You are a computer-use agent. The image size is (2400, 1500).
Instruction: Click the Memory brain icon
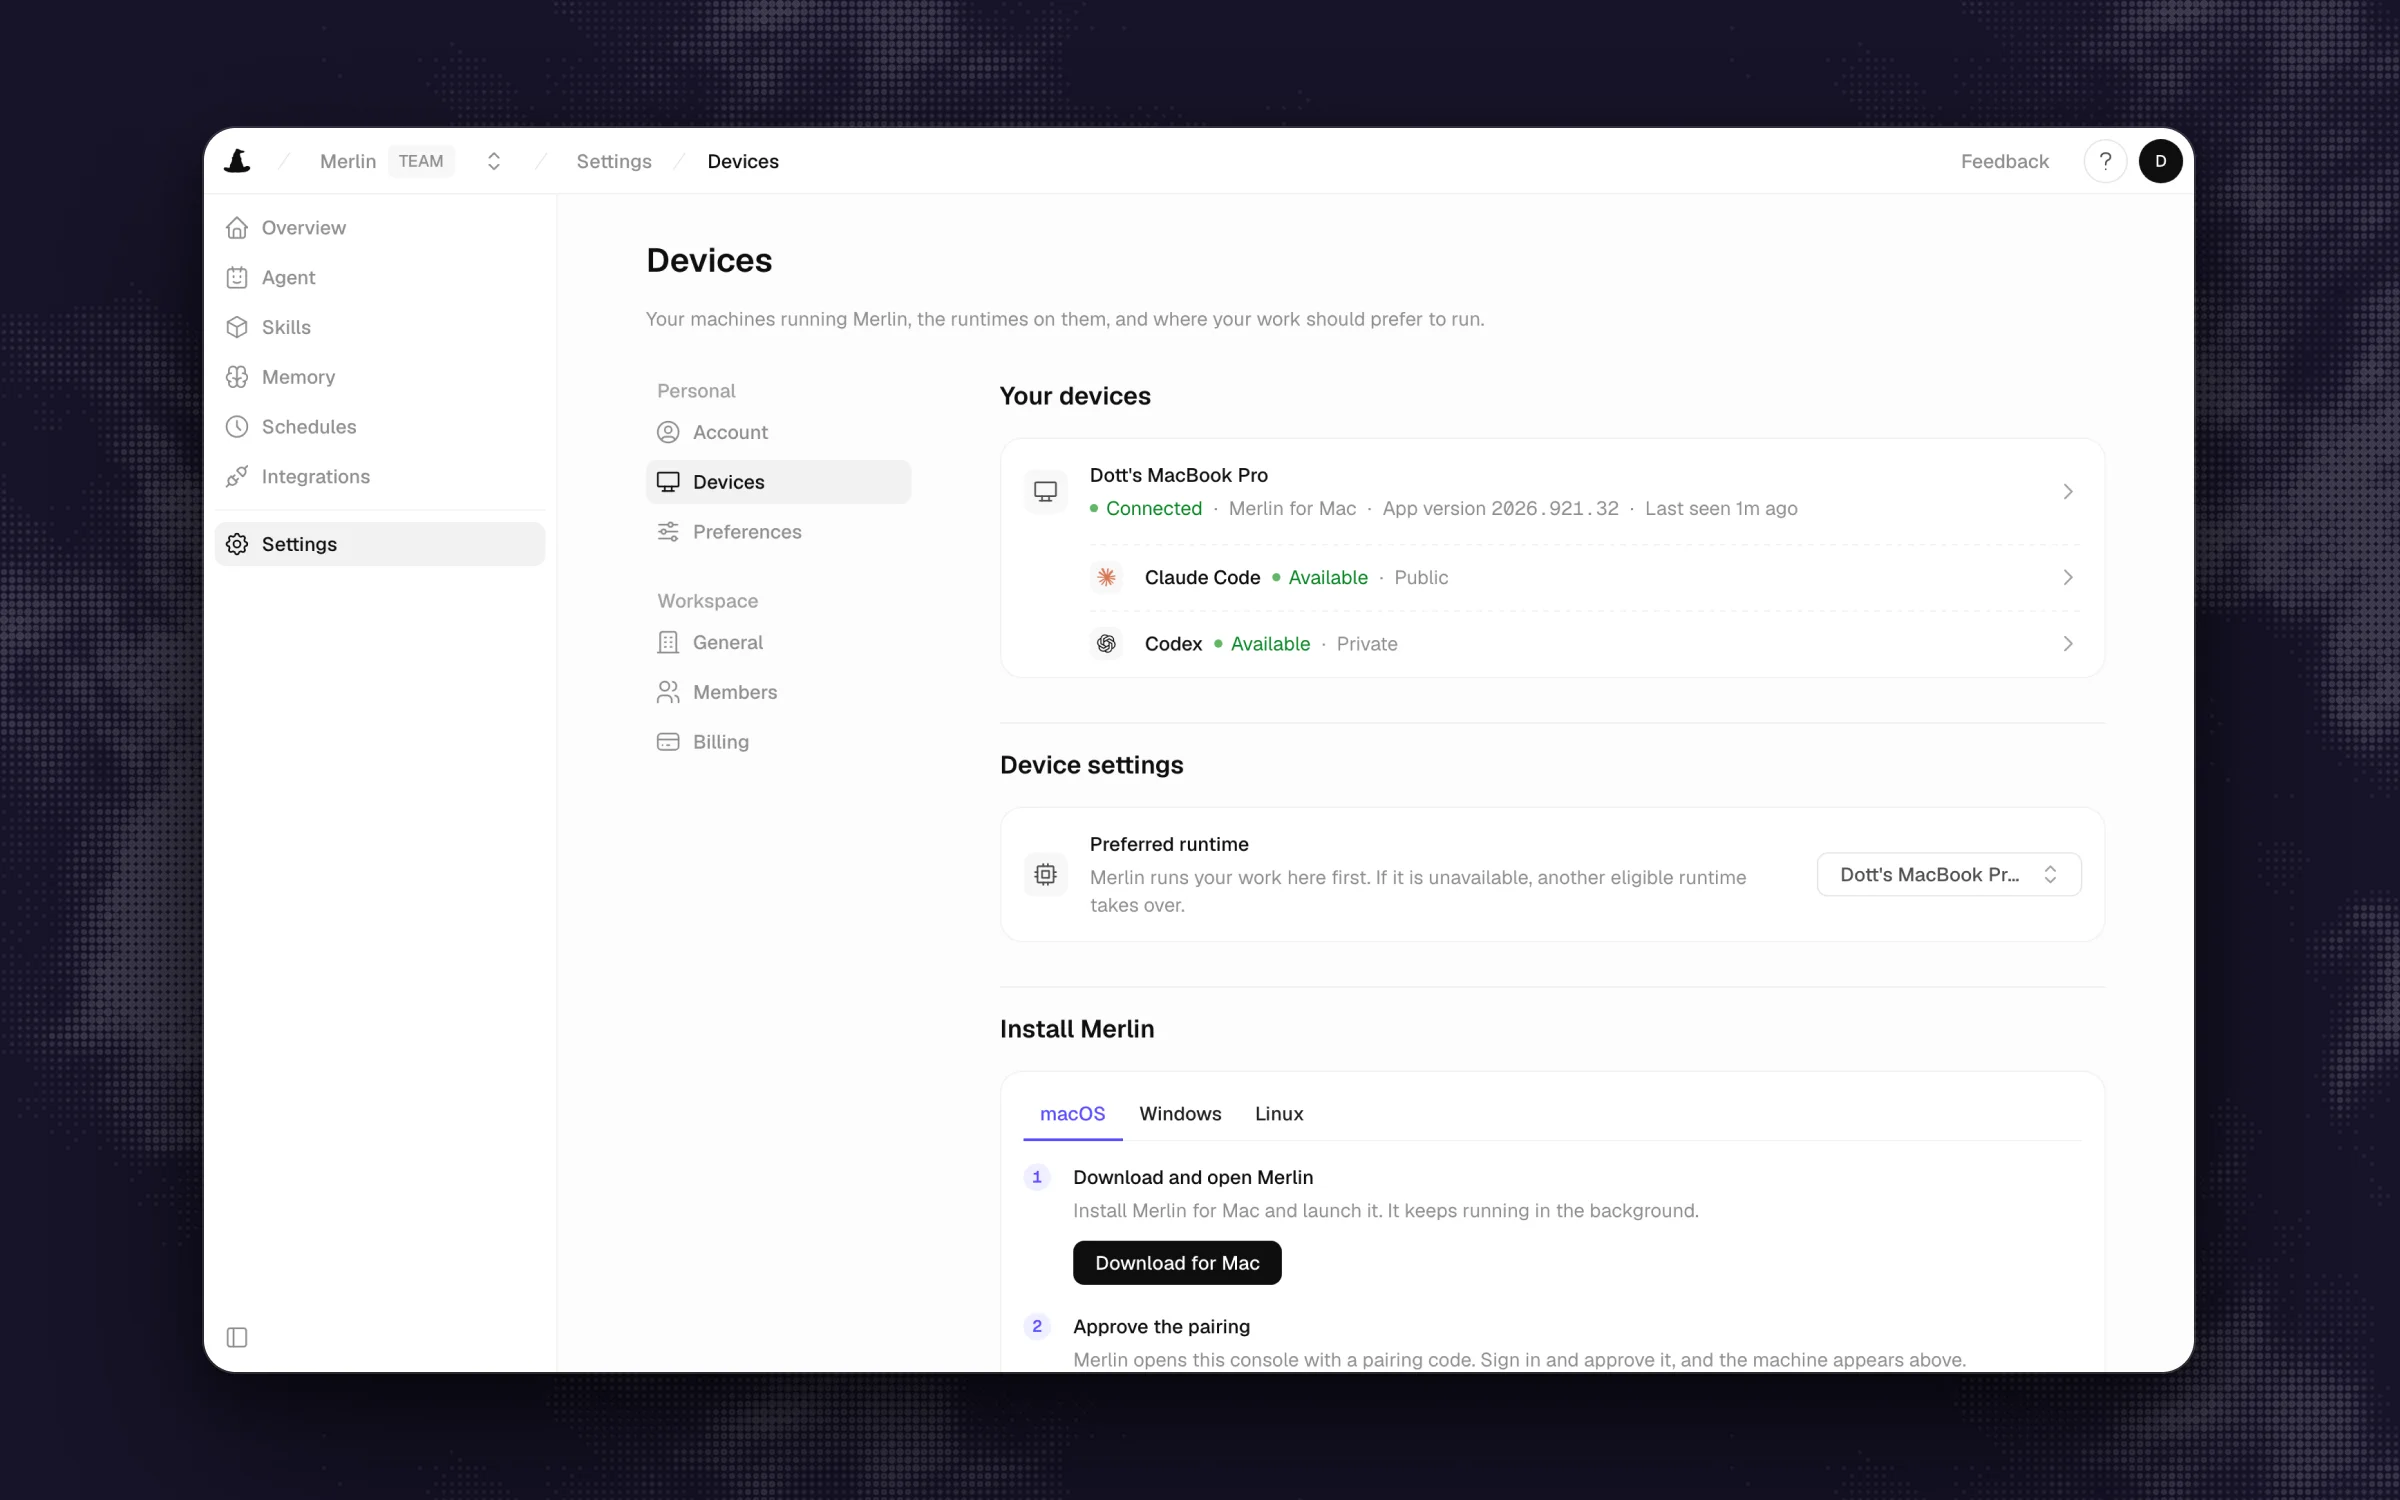click(237, 377)
